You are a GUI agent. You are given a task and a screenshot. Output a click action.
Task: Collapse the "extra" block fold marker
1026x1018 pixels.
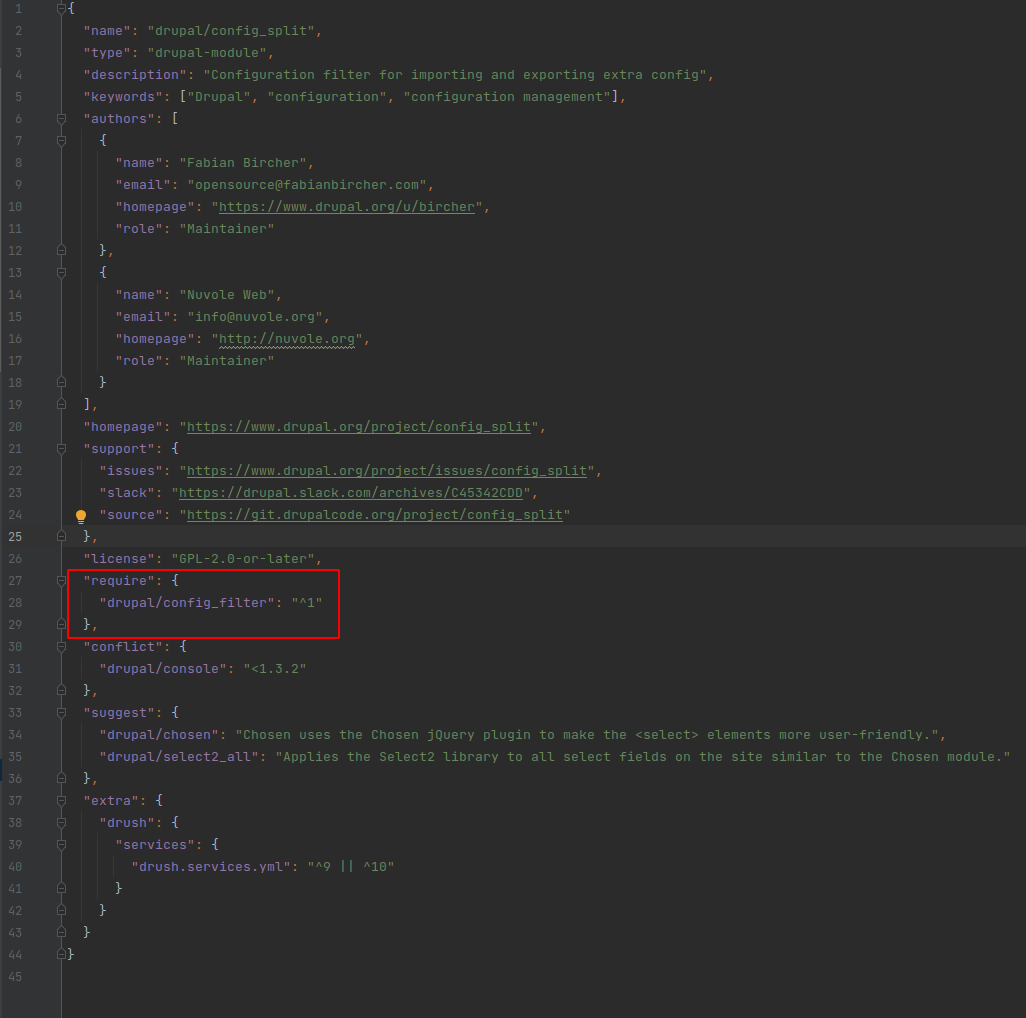tap(61, 800)
